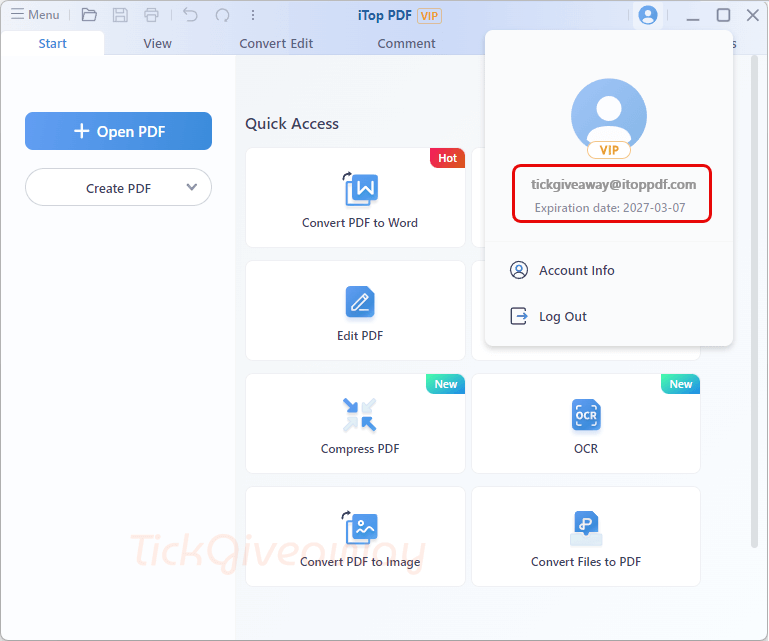
Task: Click the New badge on Compress PDF card
Action: coord(446,384)
